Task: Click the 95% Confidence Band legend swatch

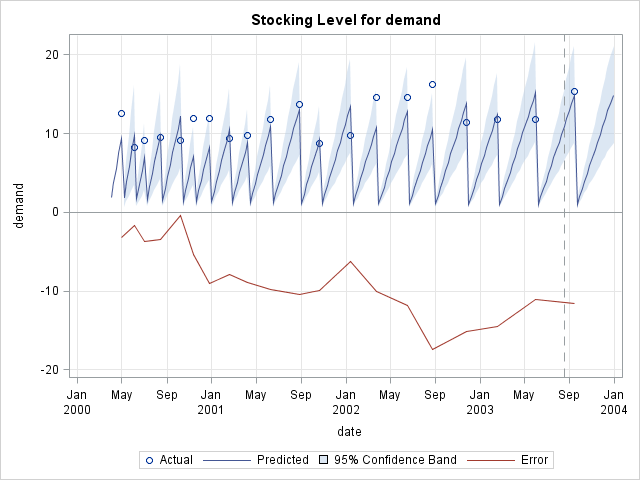Action: click(x=323, y=460)
